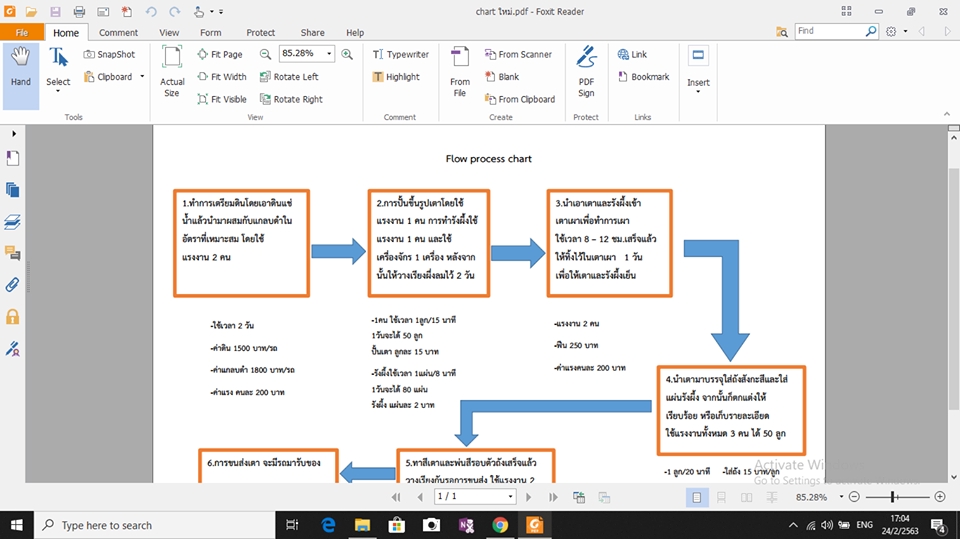Click the zoom slider in status bar
The height and width of the screenshot is (539, 960).
[897, 497]
